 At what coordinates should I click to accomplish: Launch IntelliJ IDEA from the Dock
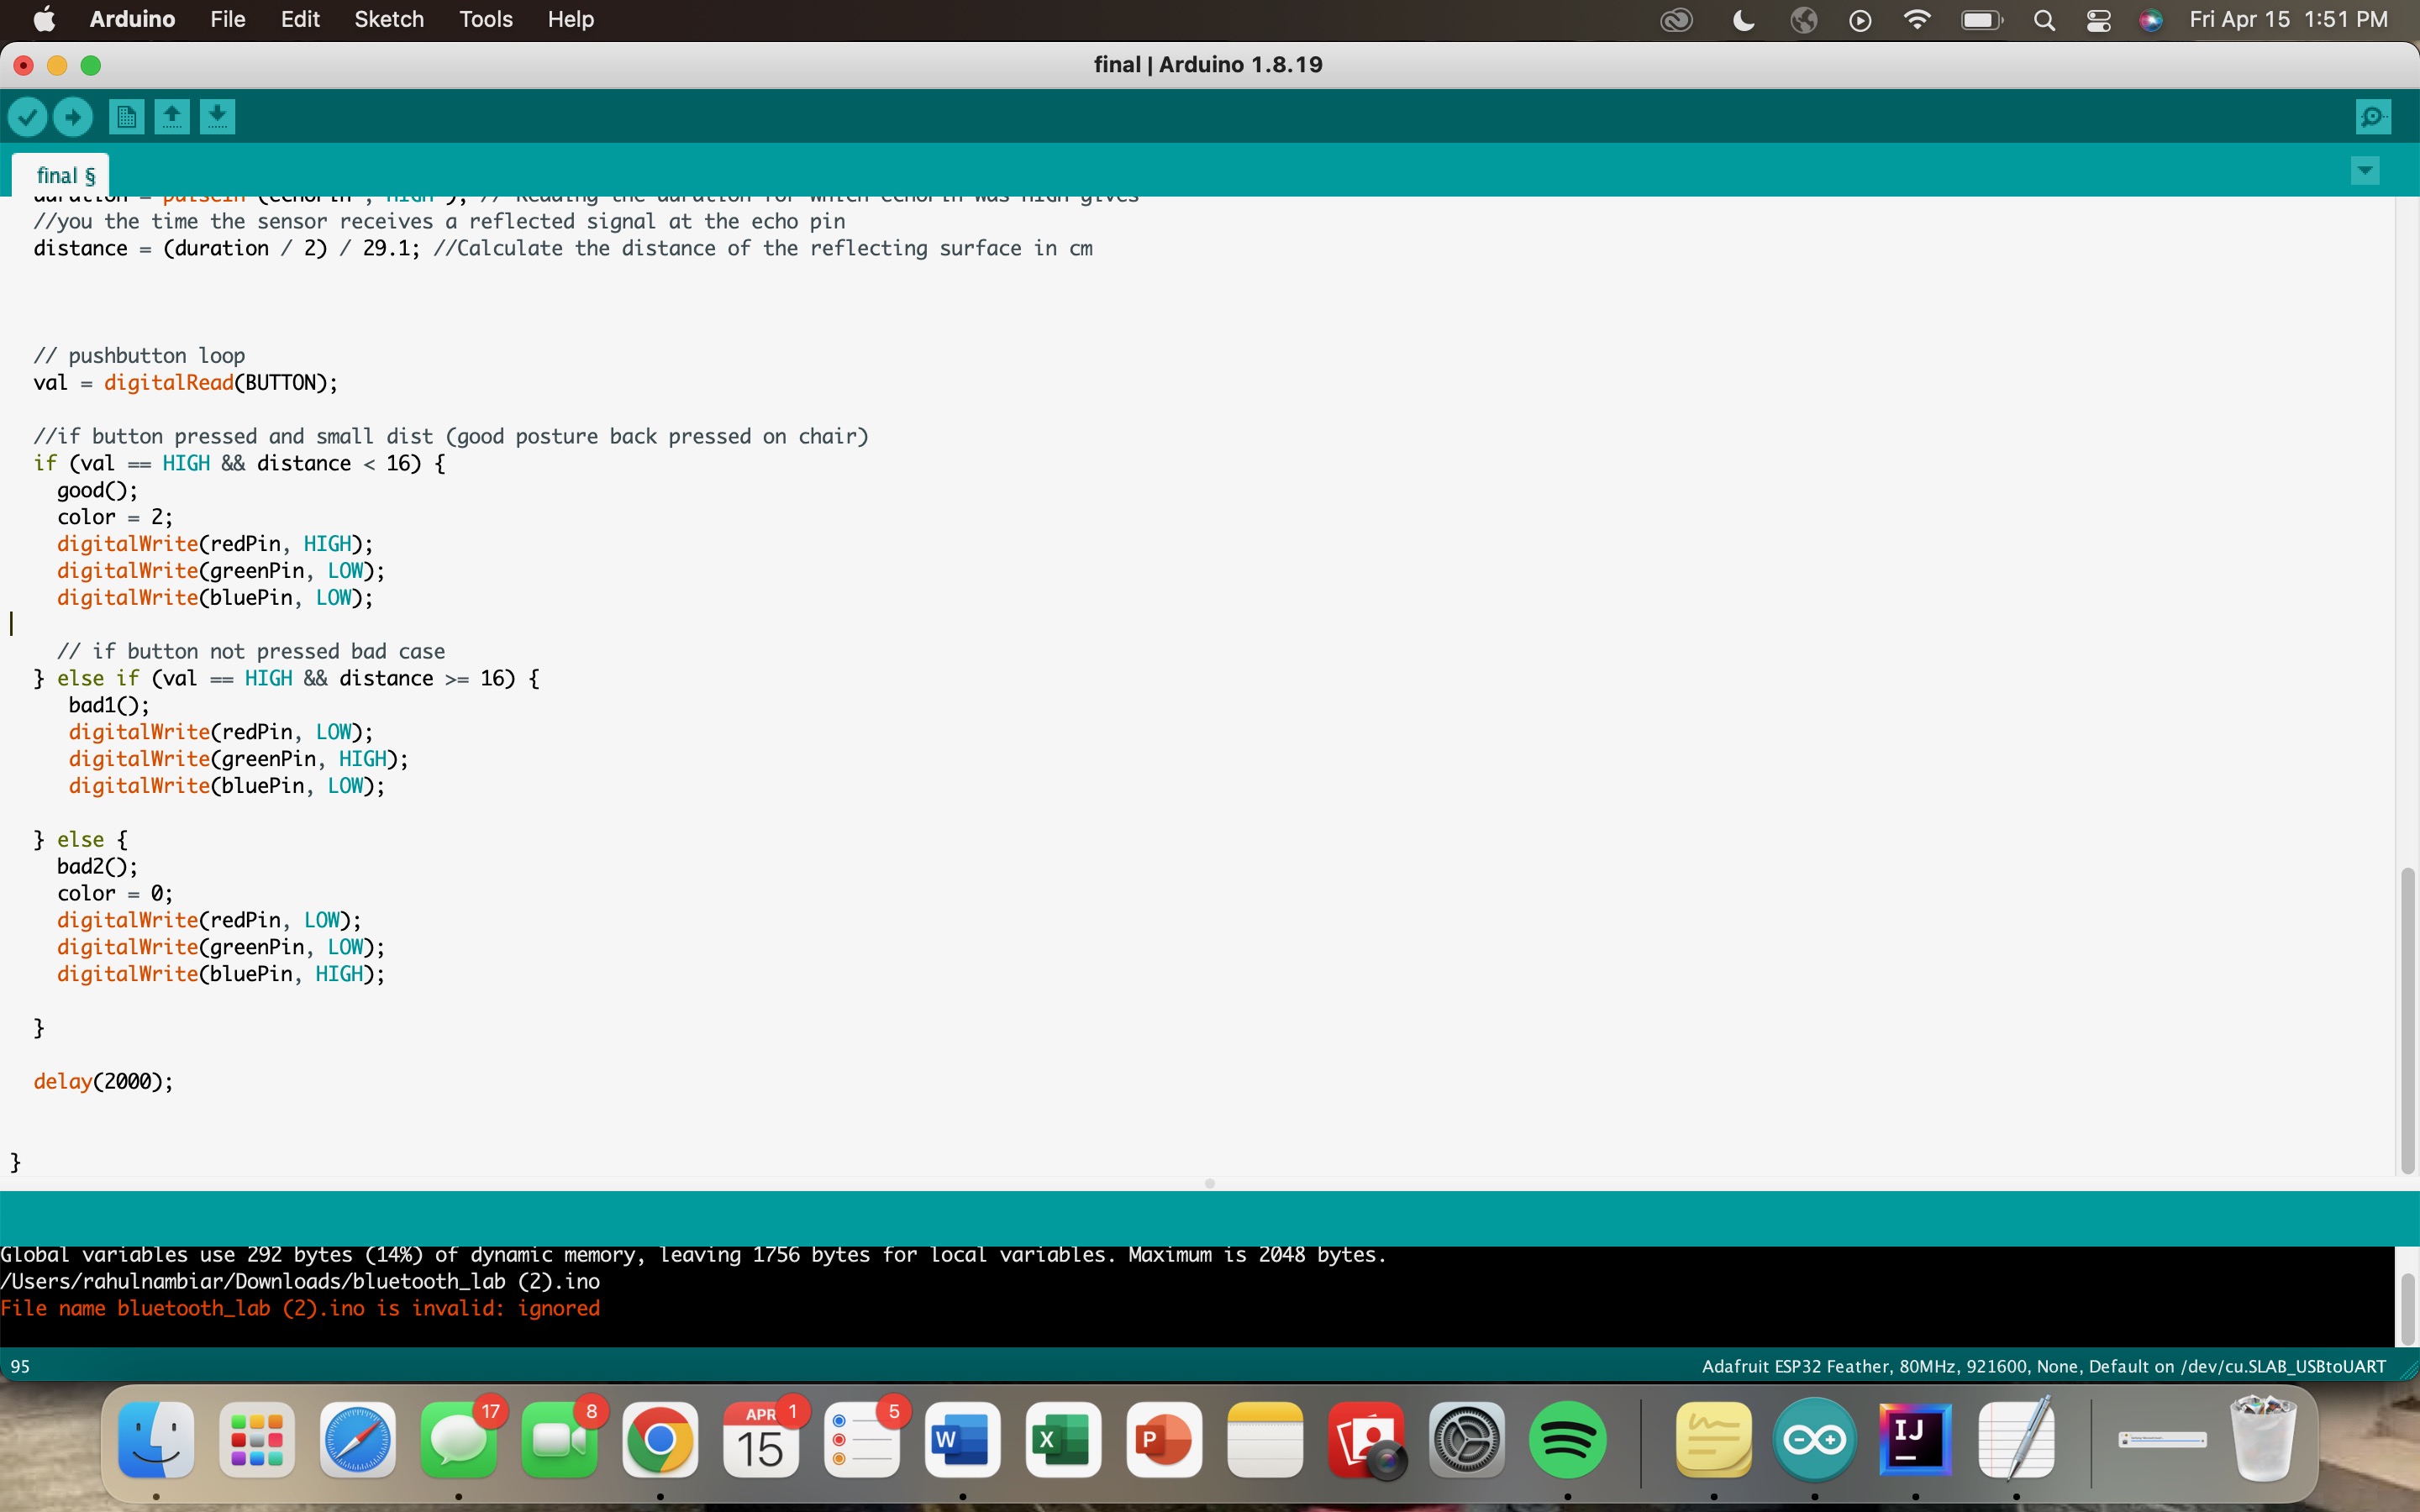(1914, 1440)
